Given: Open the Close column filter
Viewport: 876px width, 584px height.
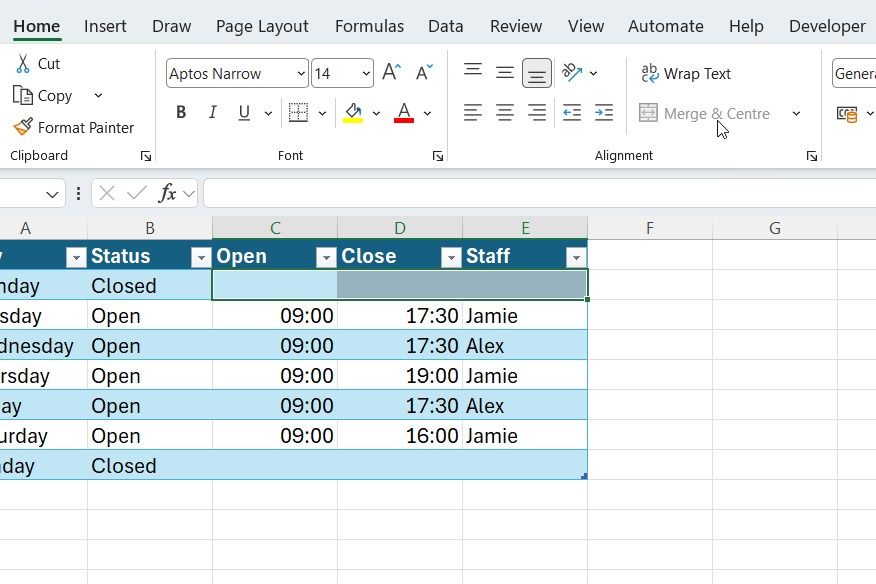Looking at the screenshot, I should coord(451,257).
